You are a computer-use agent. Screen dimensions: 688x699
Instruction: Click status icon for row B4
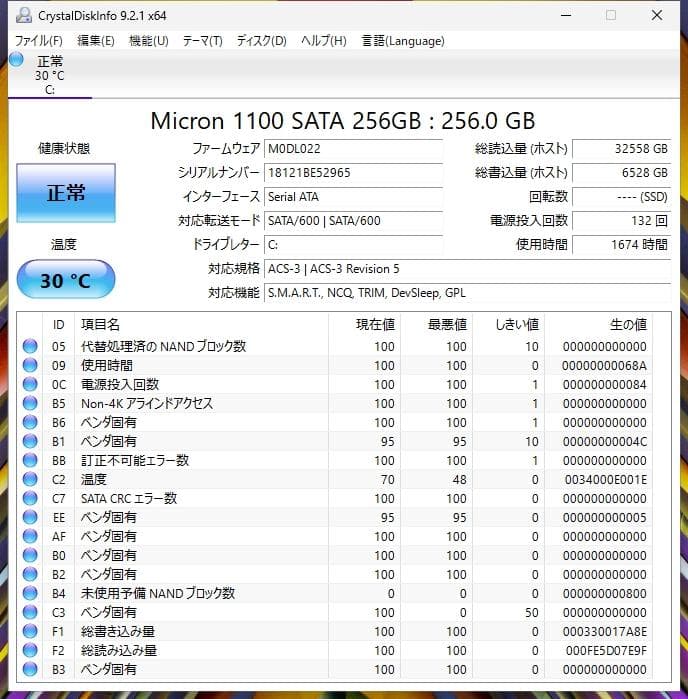click(x=30, y=593)
